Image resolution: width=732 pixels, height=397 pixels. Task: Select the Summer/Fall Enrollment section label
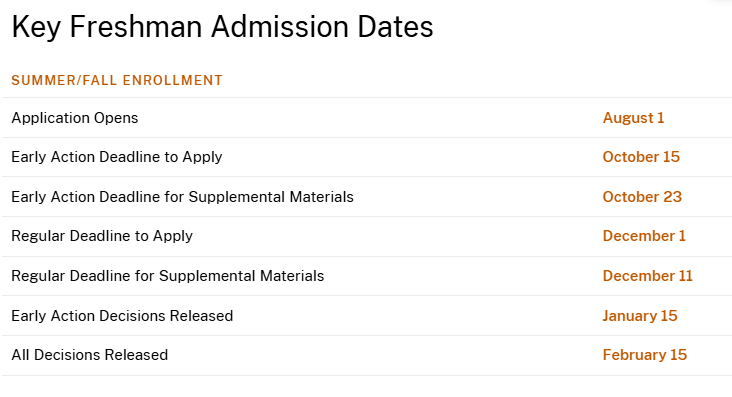tap(117, 80)
